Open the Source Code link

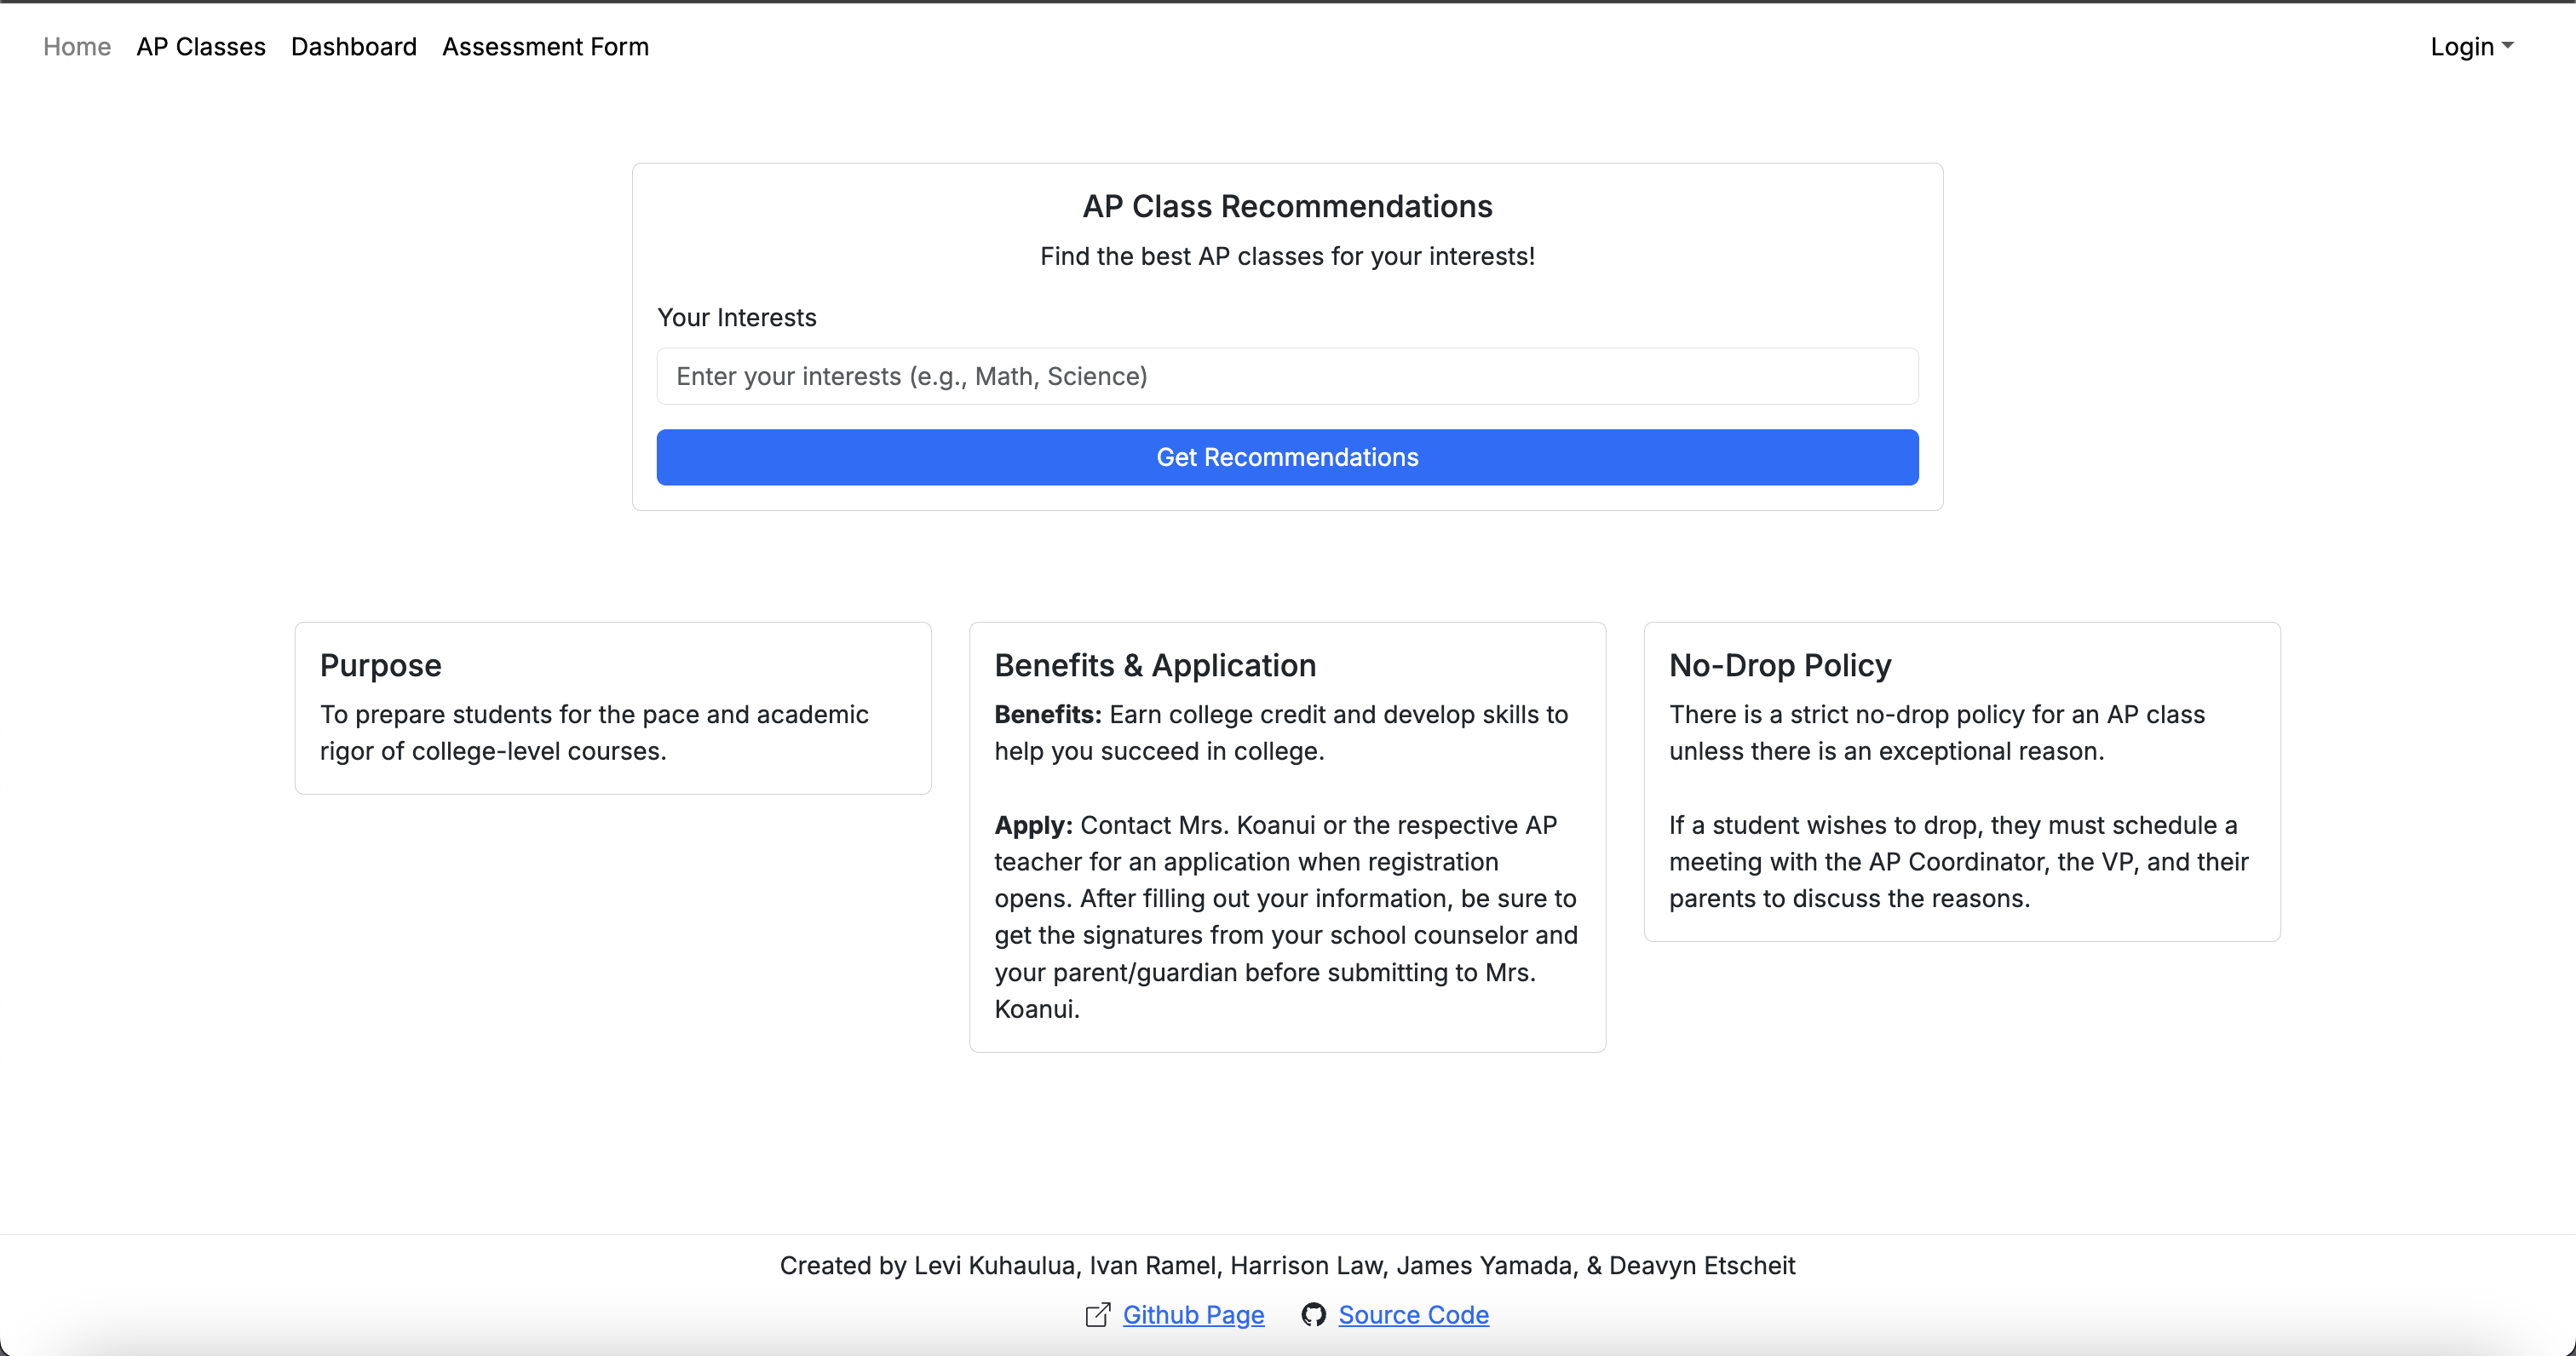pos(1413,1315)
